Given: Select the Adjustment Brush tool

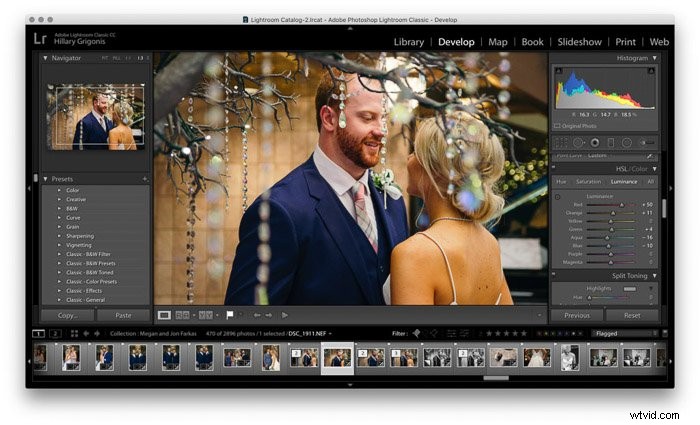Looking at the screenshot, I should click(647, 142).
